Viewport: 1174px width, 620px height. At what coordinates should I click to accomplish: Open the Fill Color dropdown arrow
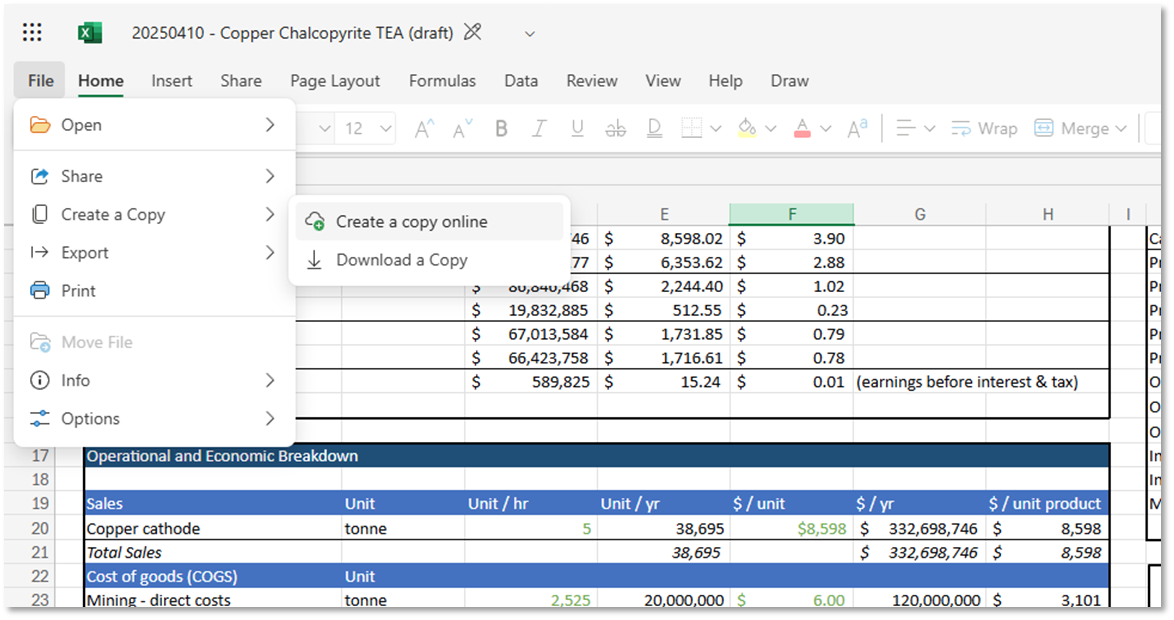coord(770,129)
